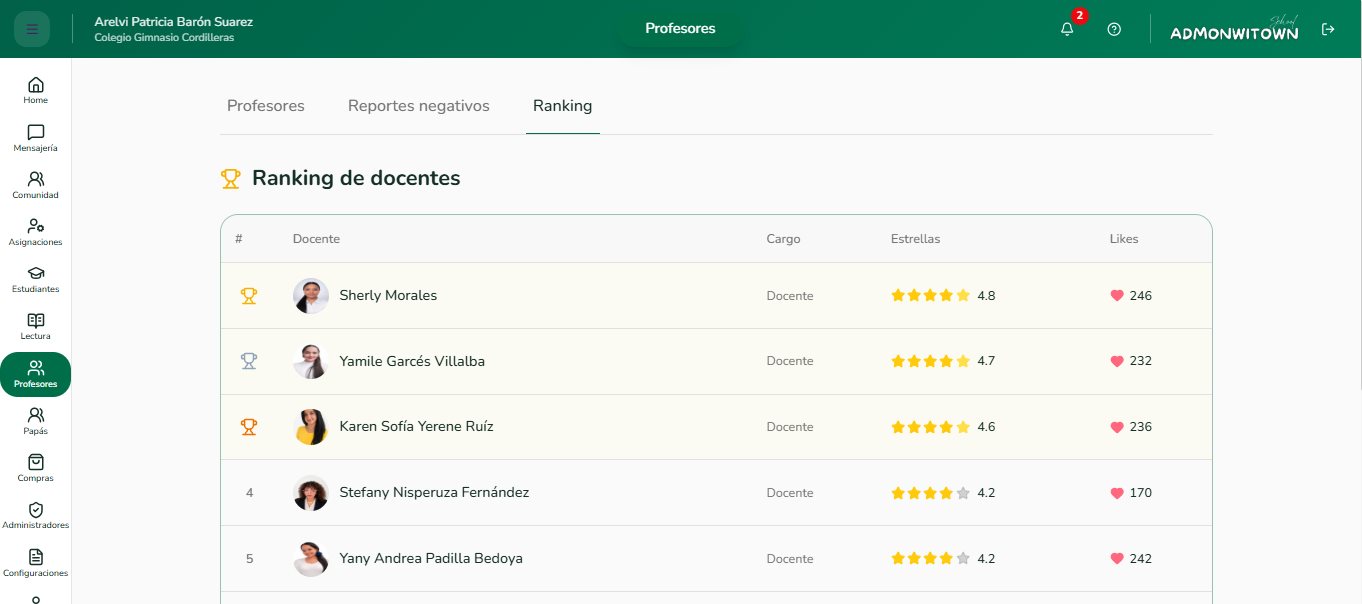Screen dimensions: 1362x604
Task: Click the logout icon
Action: click(1328, 29)
